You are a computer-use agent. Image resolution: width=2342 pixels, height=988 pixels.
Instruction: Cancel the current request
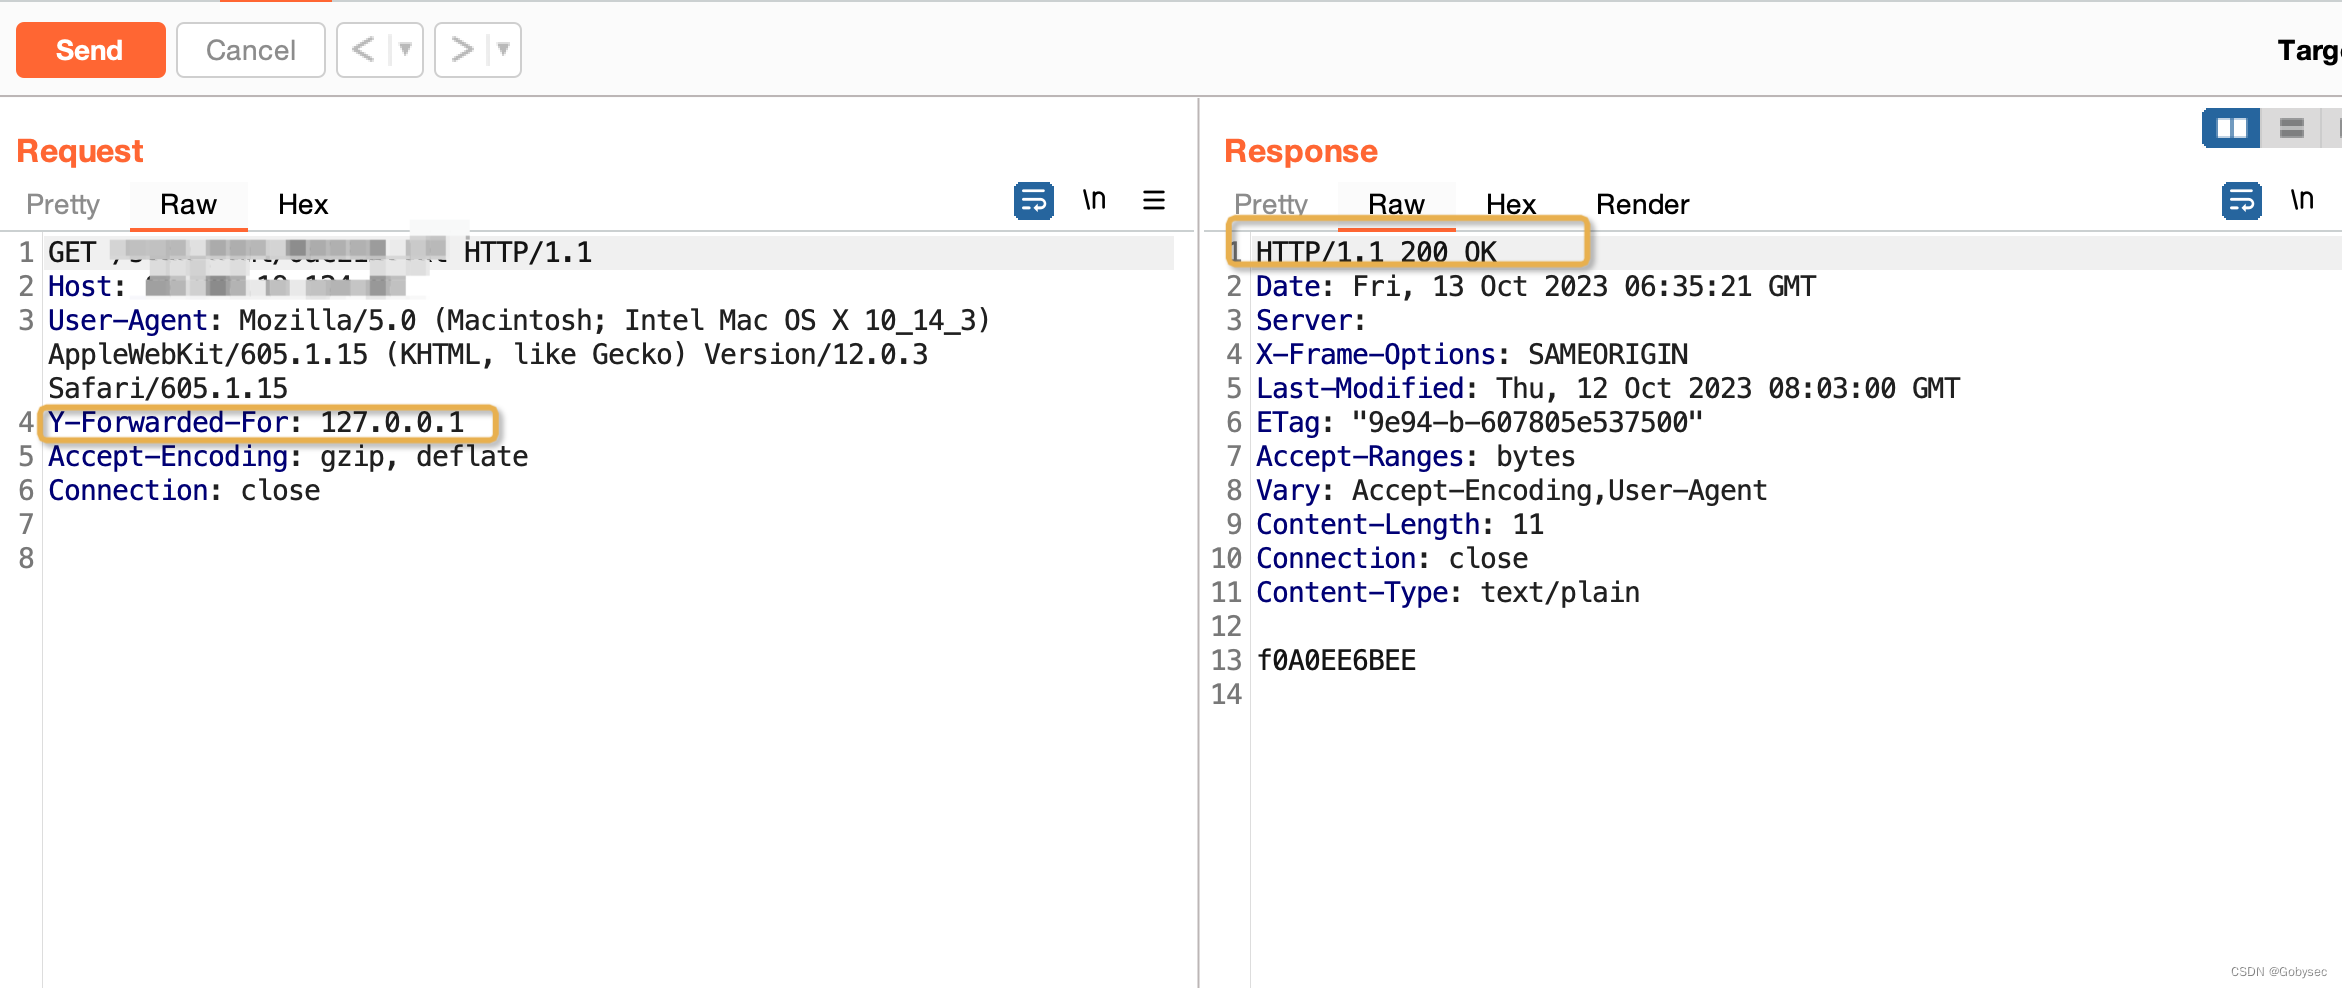(x=250, y=50)
